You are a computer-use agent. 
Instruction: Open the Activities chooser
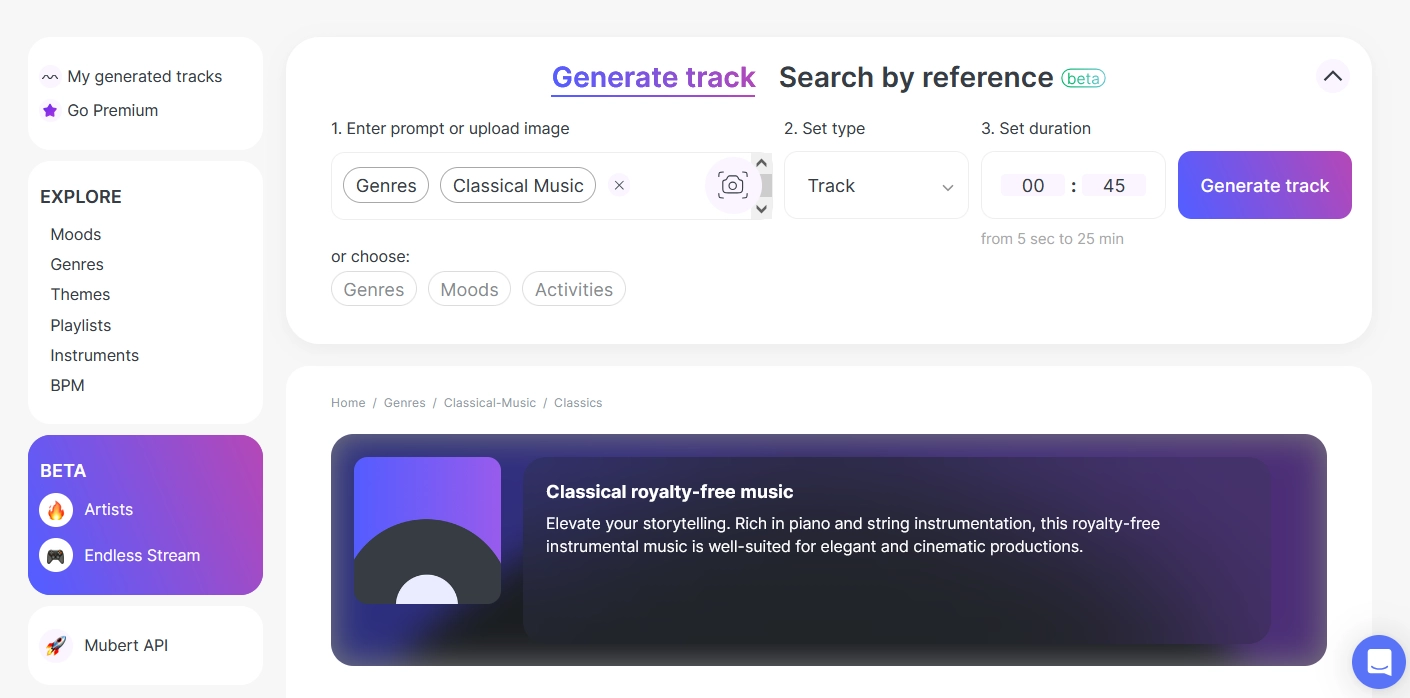tap(574, 289)
